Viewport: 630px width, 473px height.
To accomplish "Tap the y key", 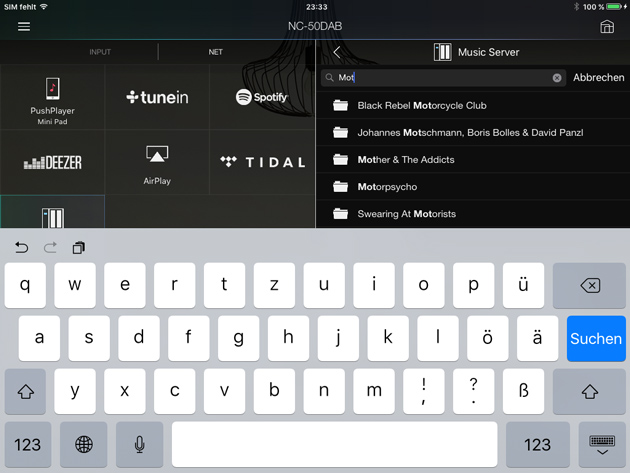I will [75, 391].
